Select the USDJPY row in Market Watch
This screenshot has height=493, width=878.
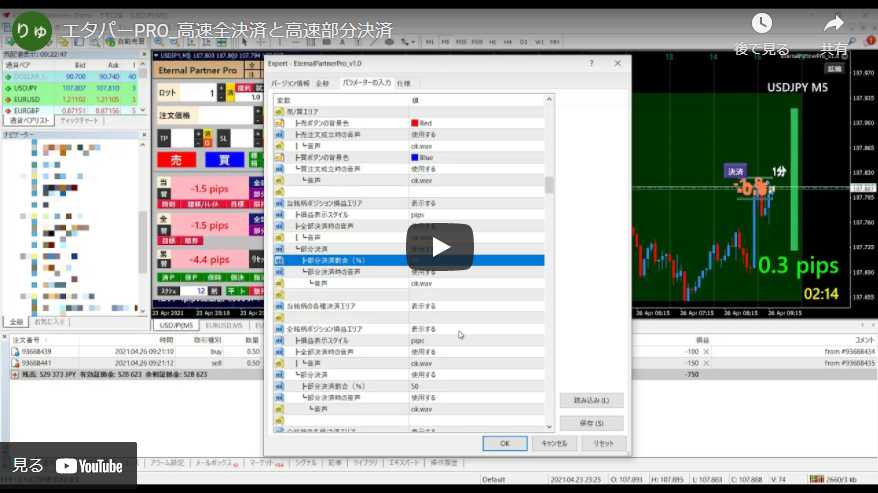pyautogui.click(x=70, y=88)
